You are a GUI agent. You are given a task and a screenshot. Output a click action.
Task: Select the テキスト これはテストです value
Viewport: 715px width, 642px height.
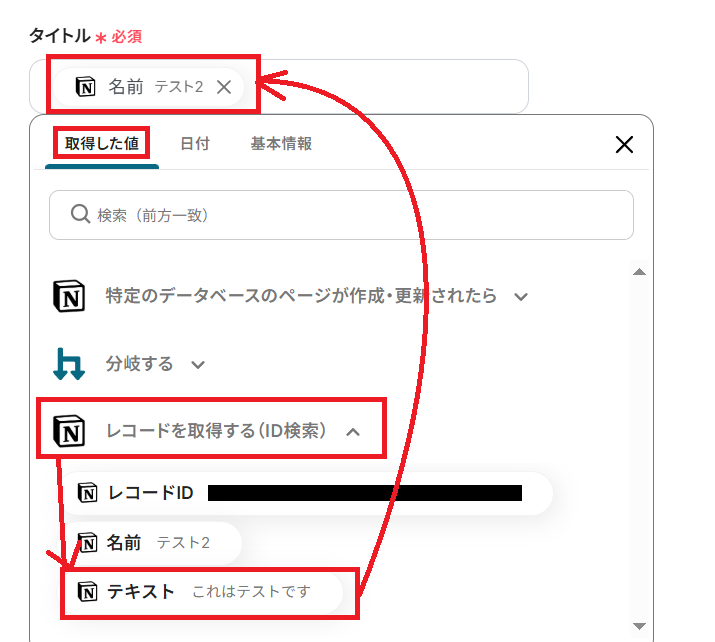pos(203,592)
